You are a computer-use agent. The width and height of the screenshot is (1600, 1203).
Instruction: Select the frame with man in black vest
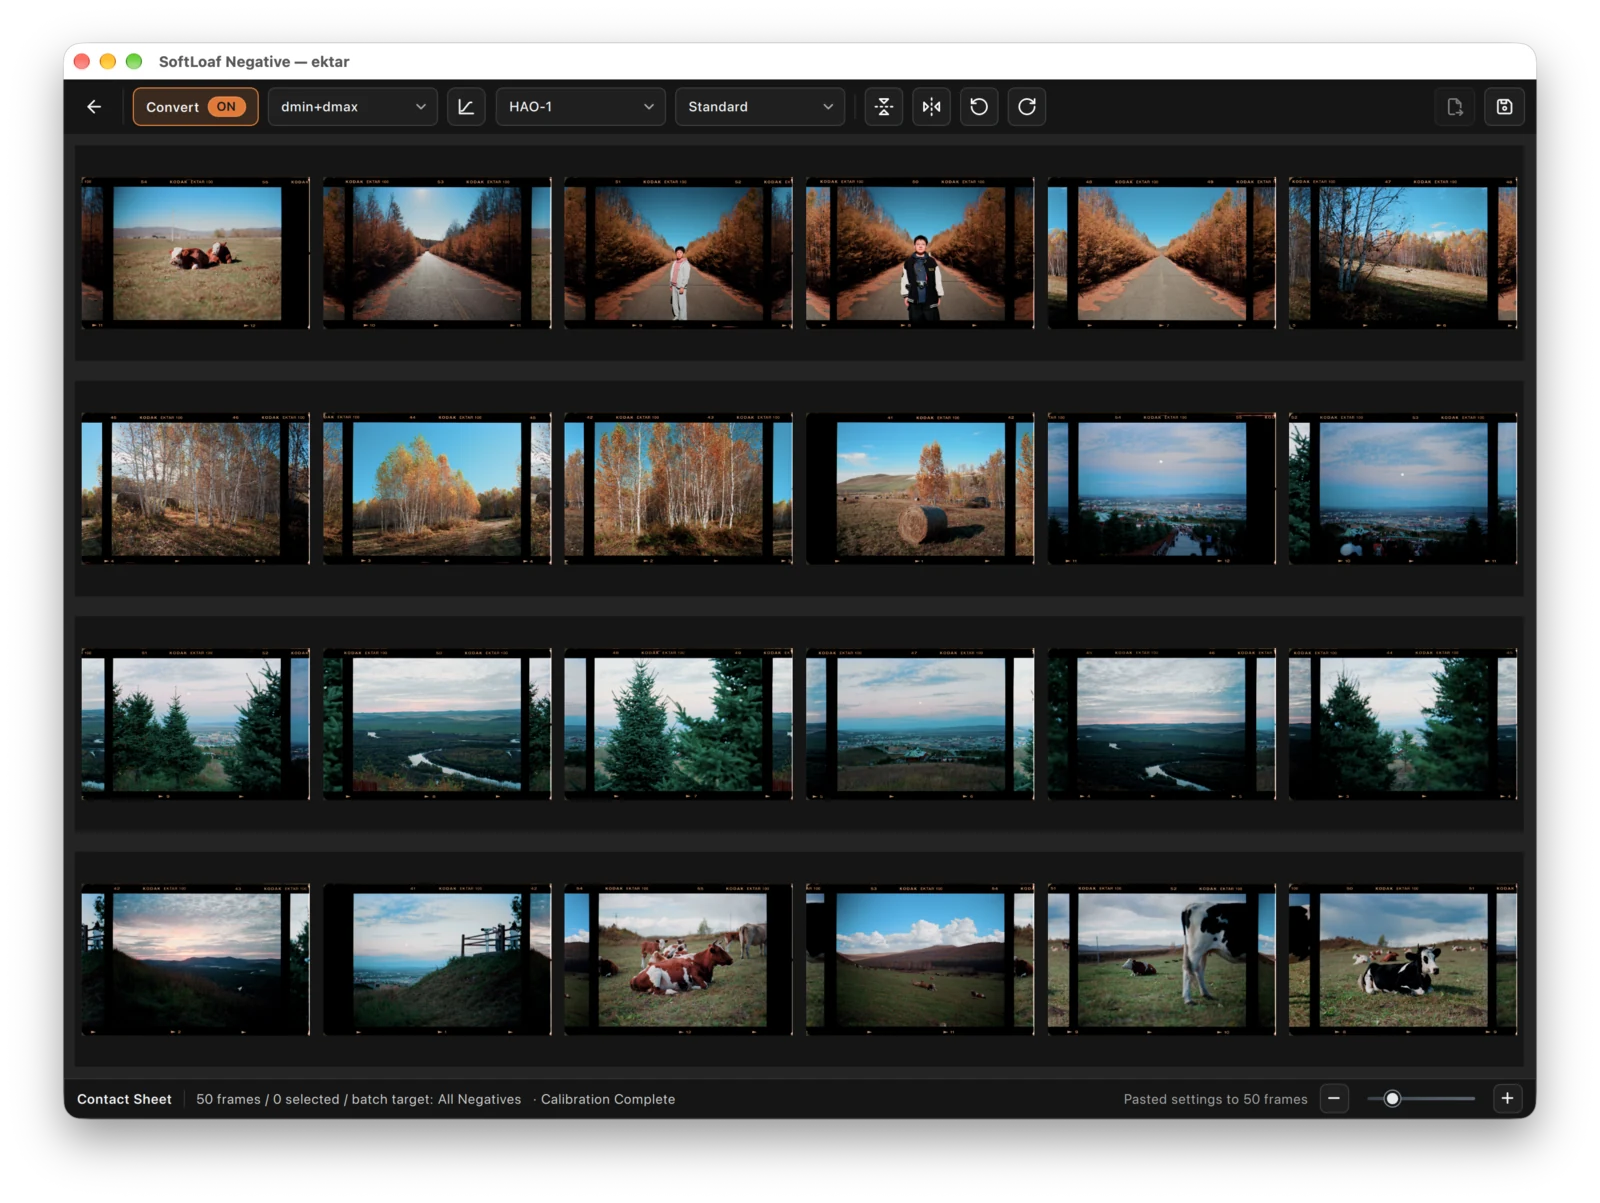(920, 253)
